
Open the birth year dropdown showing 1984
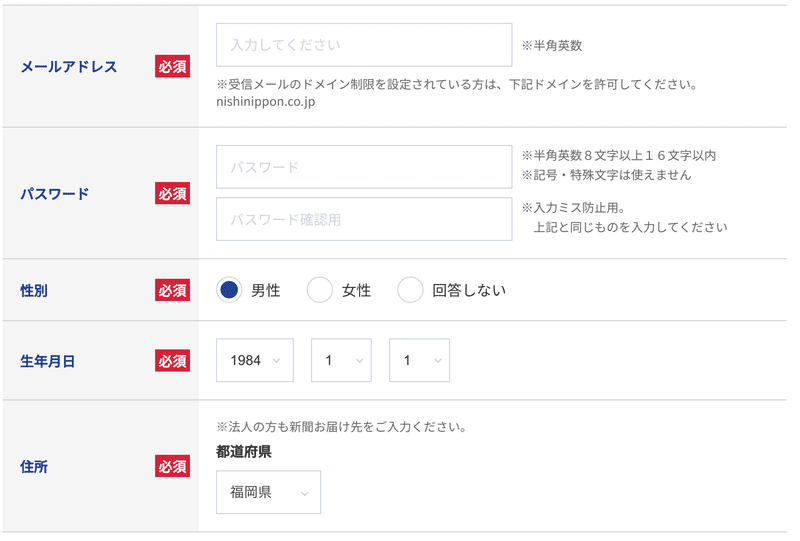coord(255,360)
